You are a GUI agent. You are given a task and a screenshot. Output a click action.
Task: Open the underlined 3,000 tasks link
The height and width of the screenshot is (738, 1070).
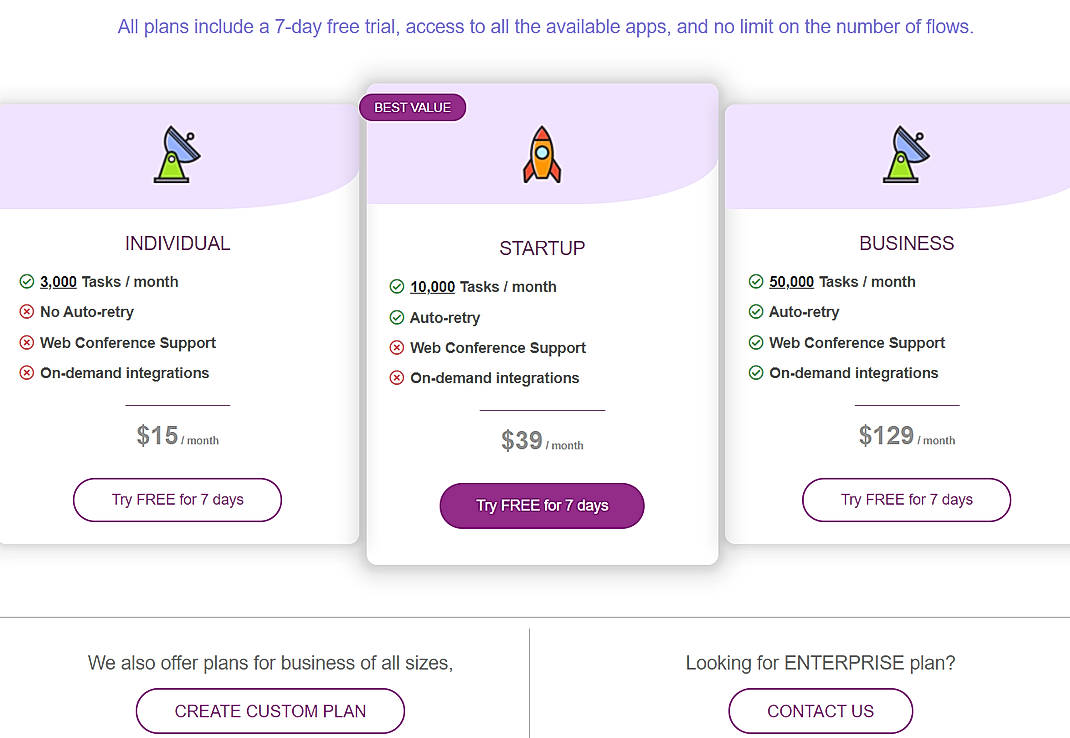(x=58, y=281)
